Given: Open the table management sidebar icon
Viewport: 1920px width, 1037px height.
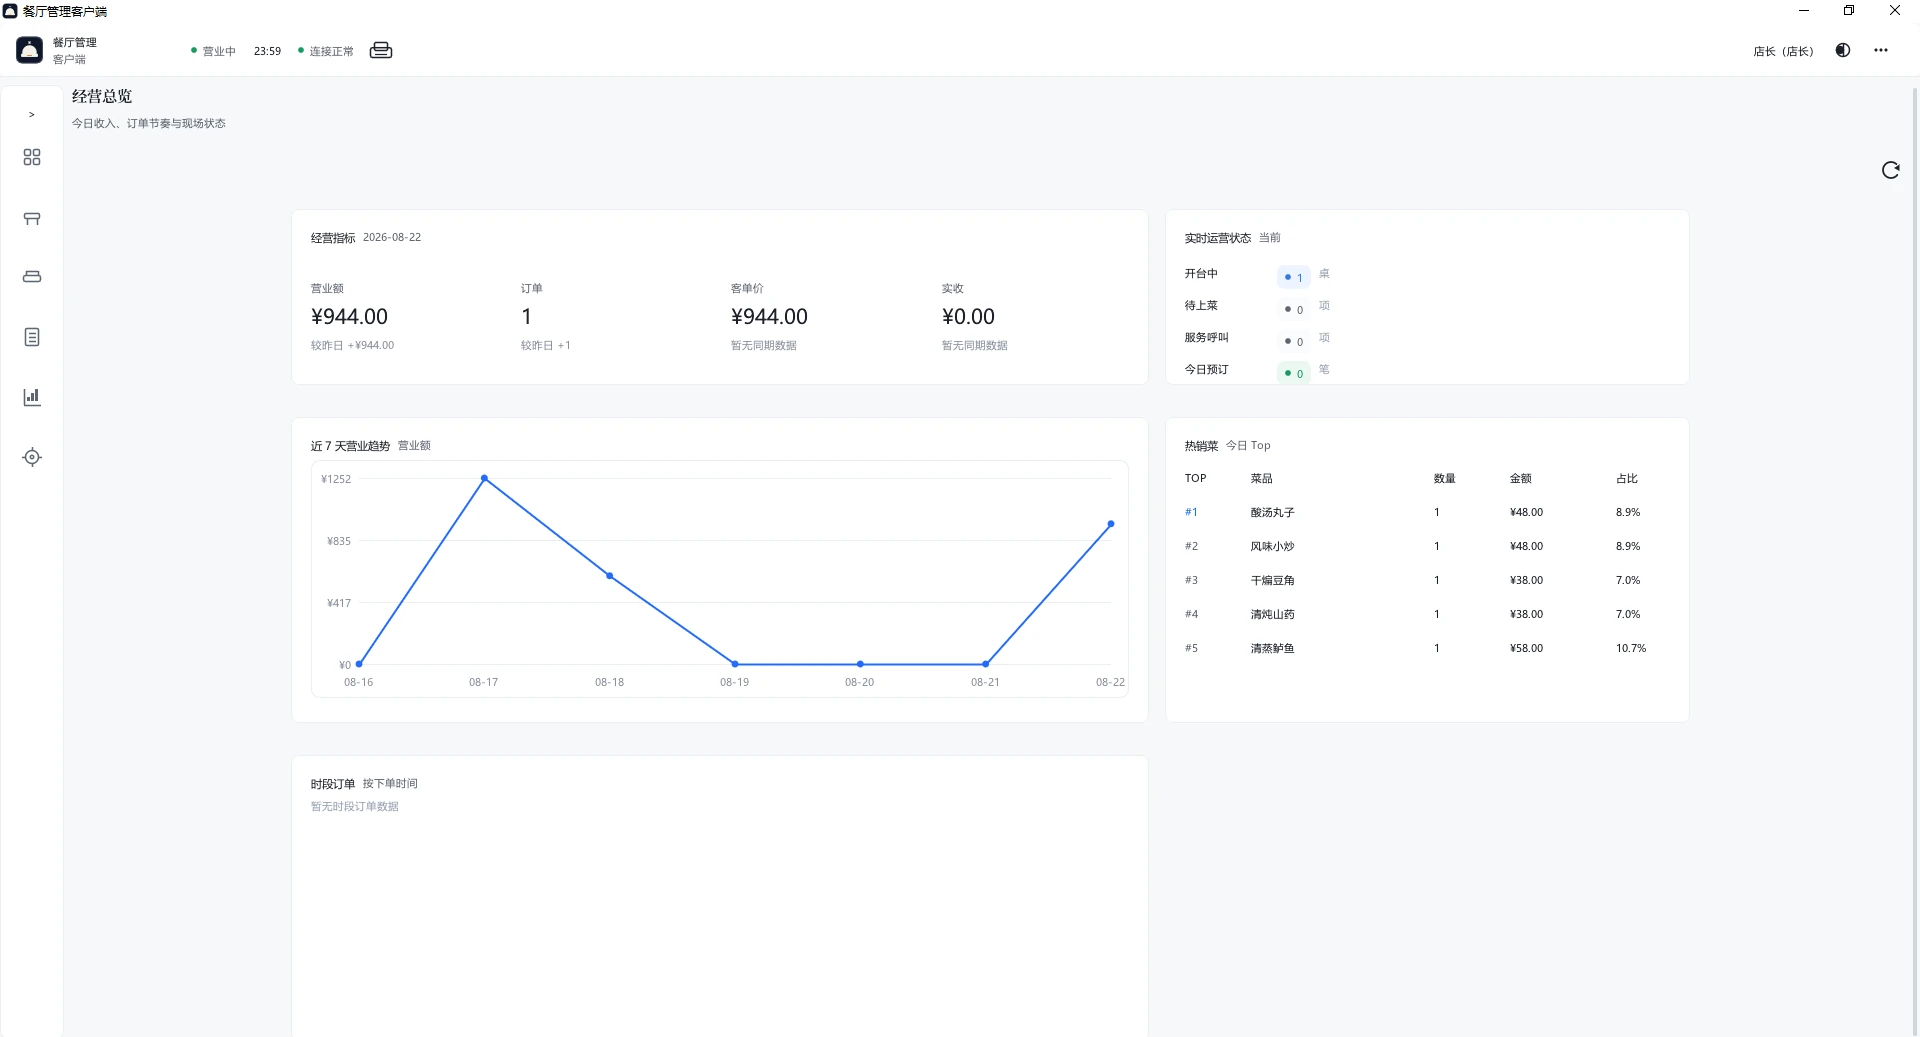Looking at the screenshot, I should tap(32, 218).
